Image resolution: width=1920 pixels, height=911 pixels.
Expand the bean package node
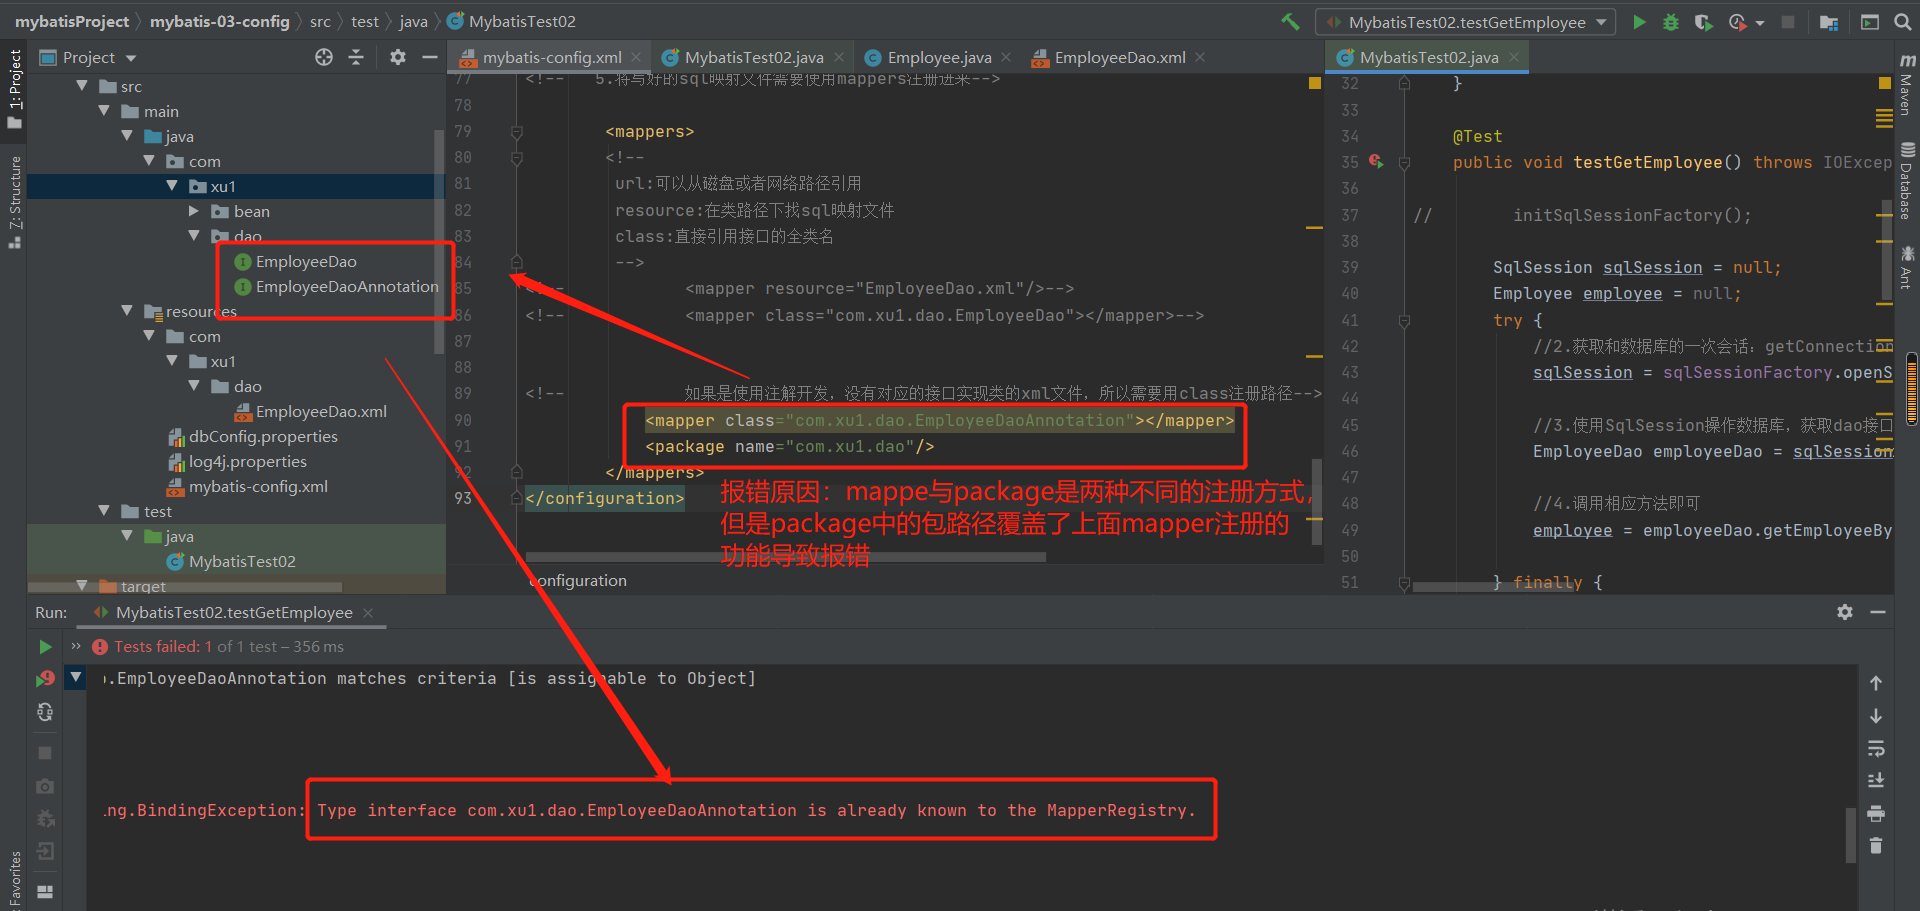[194, 211]
